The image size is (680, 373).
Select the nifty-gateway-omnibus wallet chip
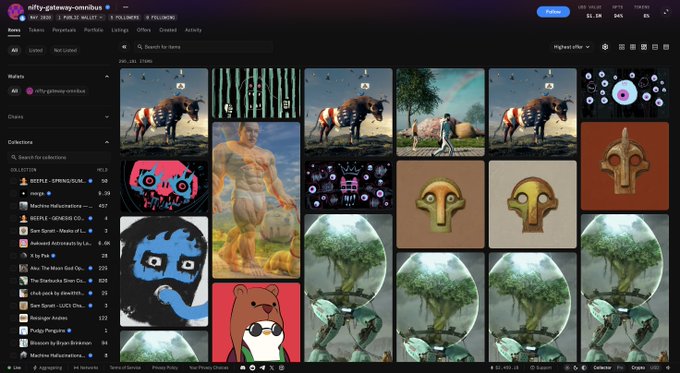pyautogui.click(x=56, y=91)
